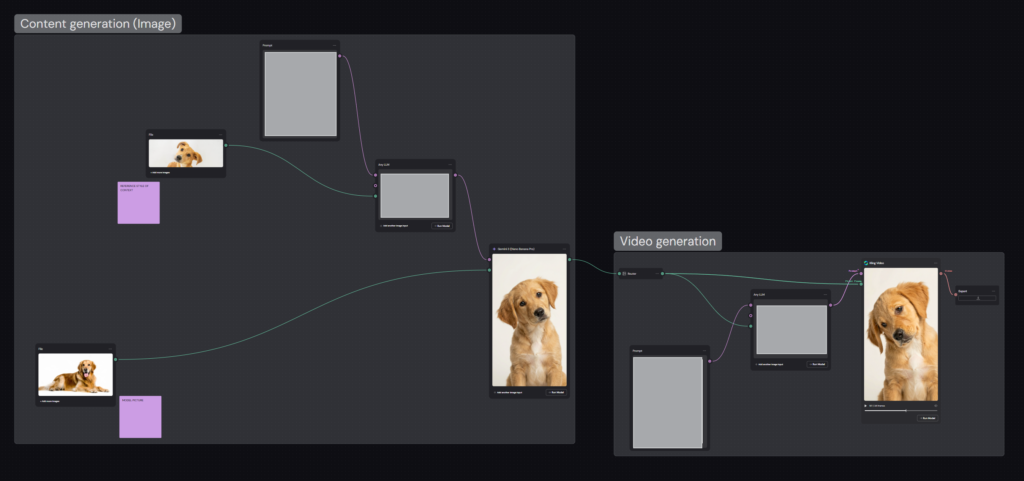Click the Router node icon
The image size is (1024, 481).
coord(624,273)
